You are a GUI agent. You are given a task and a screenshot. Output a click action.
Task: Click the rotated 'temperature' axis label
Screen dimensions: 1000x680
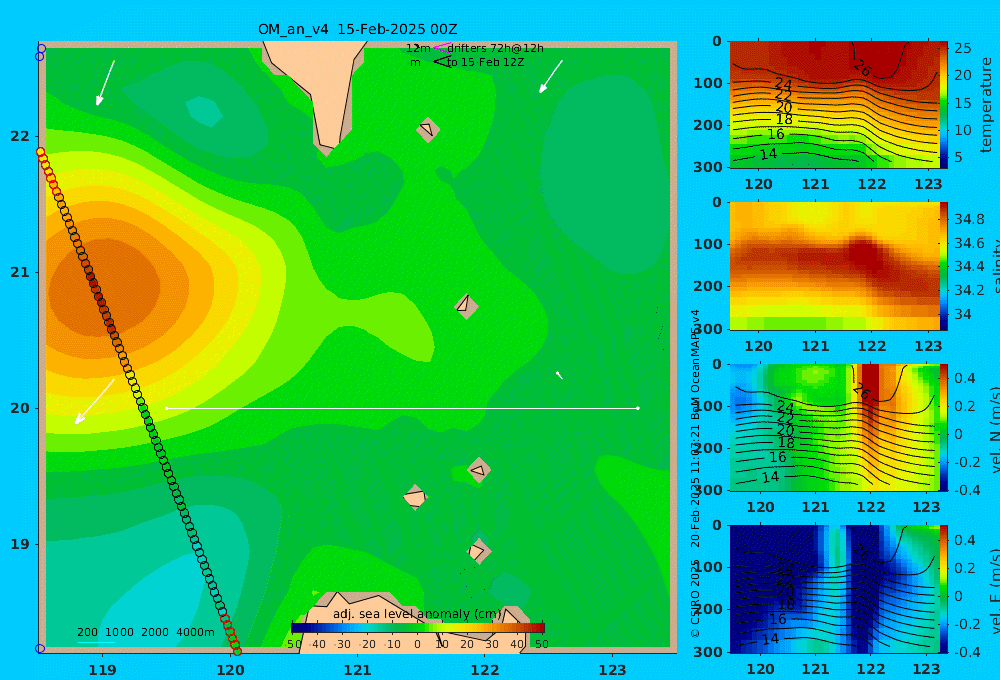coord(986,105)
